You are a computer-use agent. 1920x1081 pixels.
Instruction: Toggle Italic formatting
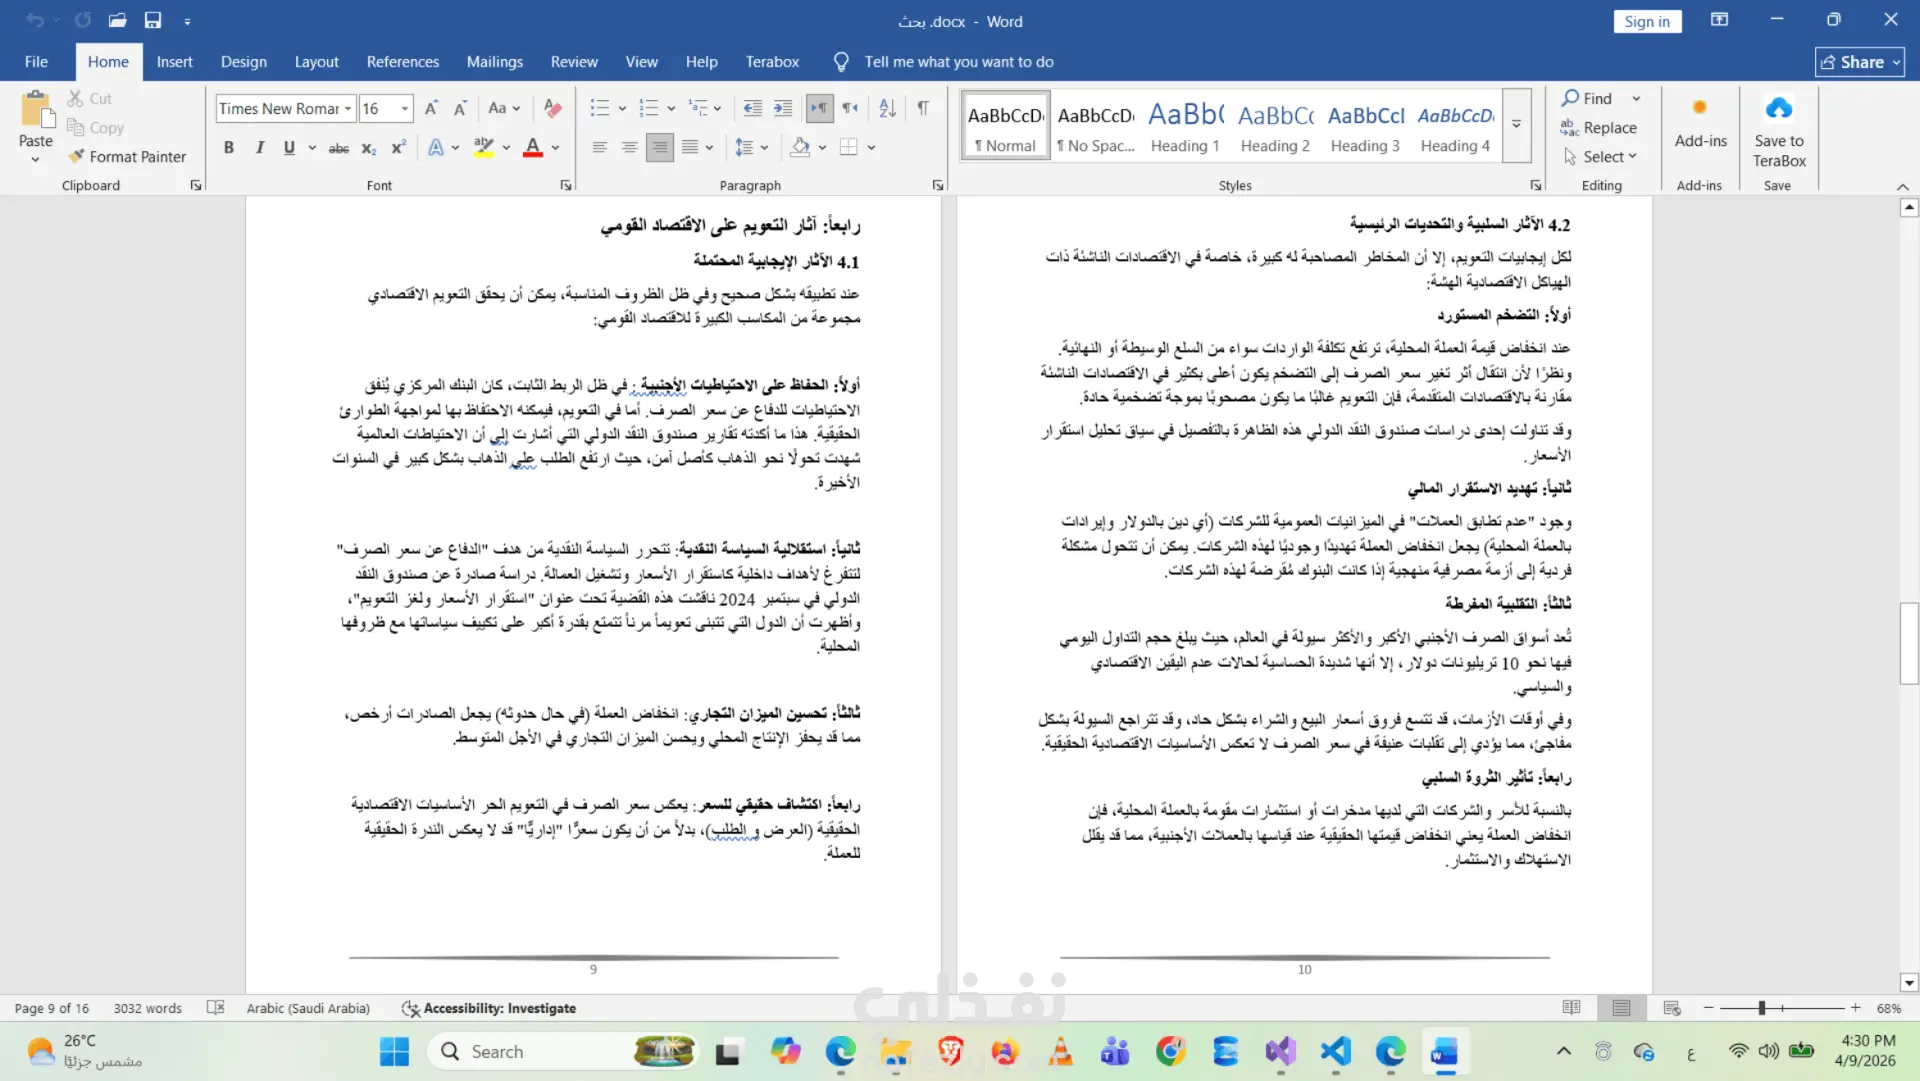point(259,147)
